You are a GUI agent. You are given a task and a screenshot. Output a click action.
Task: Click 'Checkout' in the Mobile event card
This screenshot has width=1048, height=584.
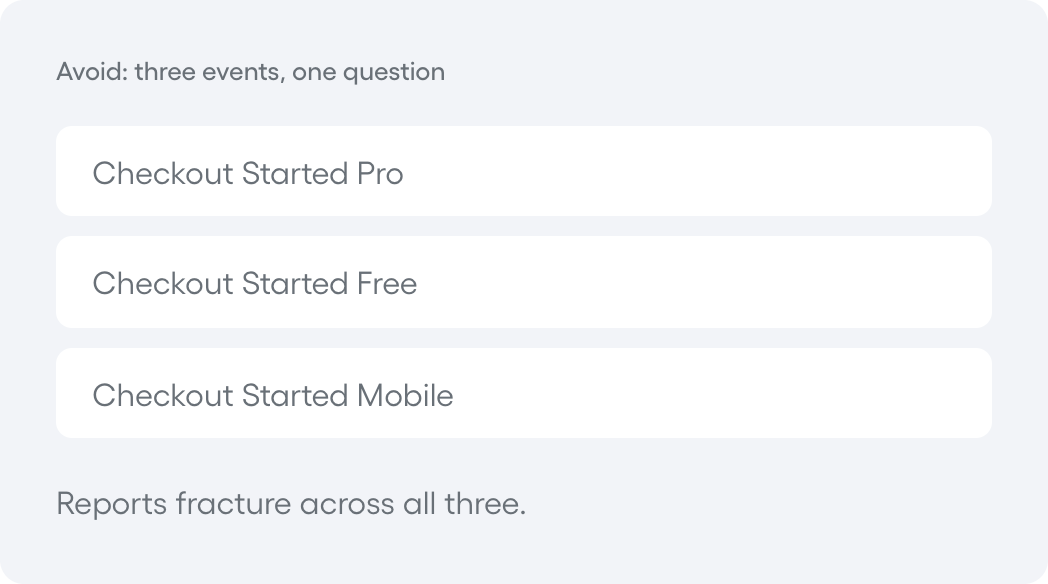coord(162,396)
